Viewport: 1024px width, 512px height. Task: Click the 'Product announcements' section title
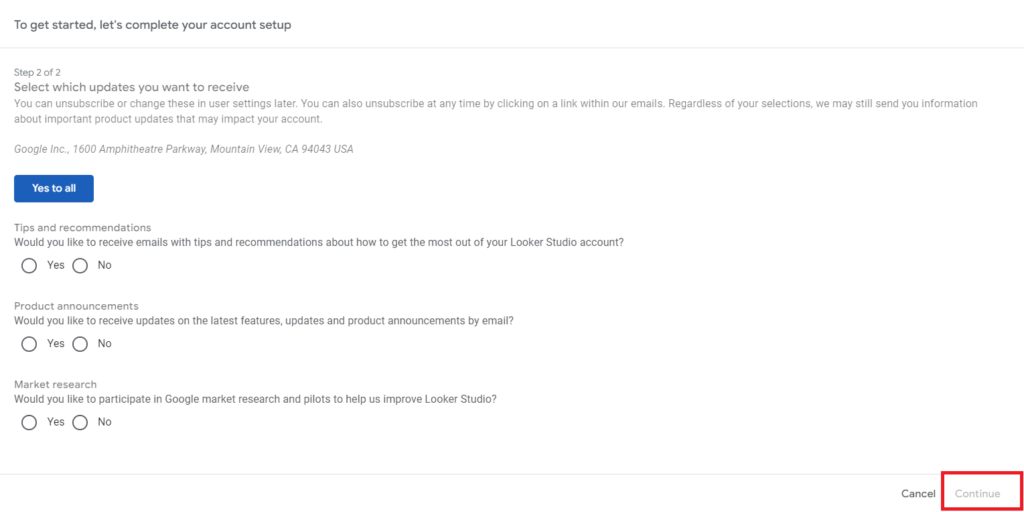point(76,306)
